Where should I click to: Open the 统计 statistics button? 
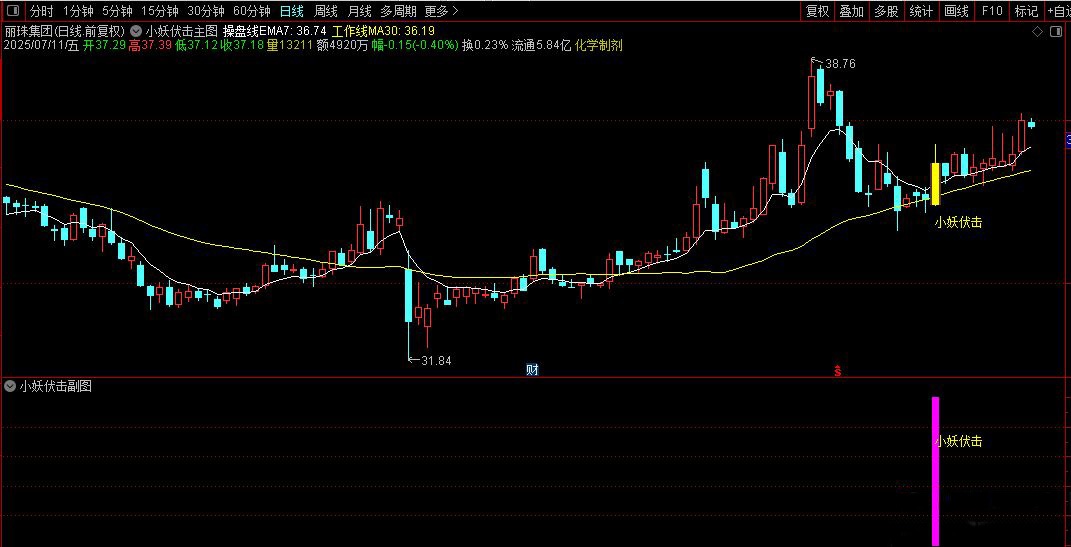pyautogui.click(x=921, y=11)
